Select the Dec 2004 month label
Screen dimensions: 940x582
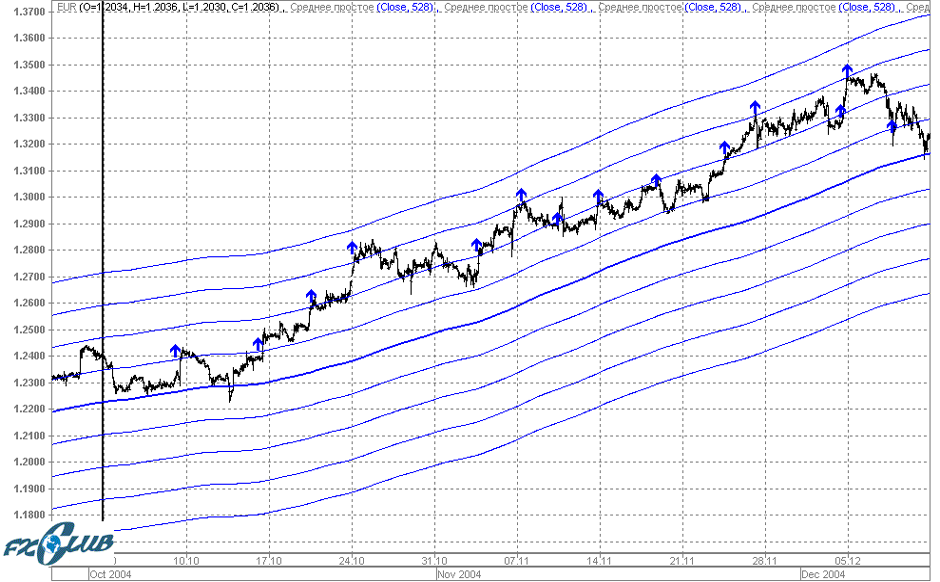tap(824, 574)
